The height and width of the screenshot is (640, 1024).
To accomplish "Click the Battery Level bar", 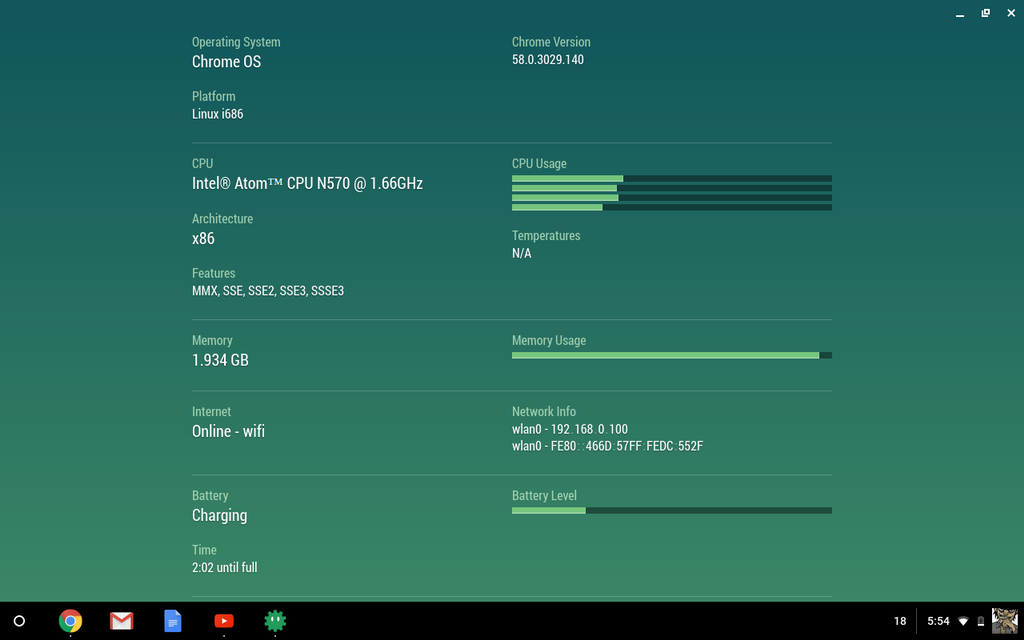I will click(x=671, y=510).
